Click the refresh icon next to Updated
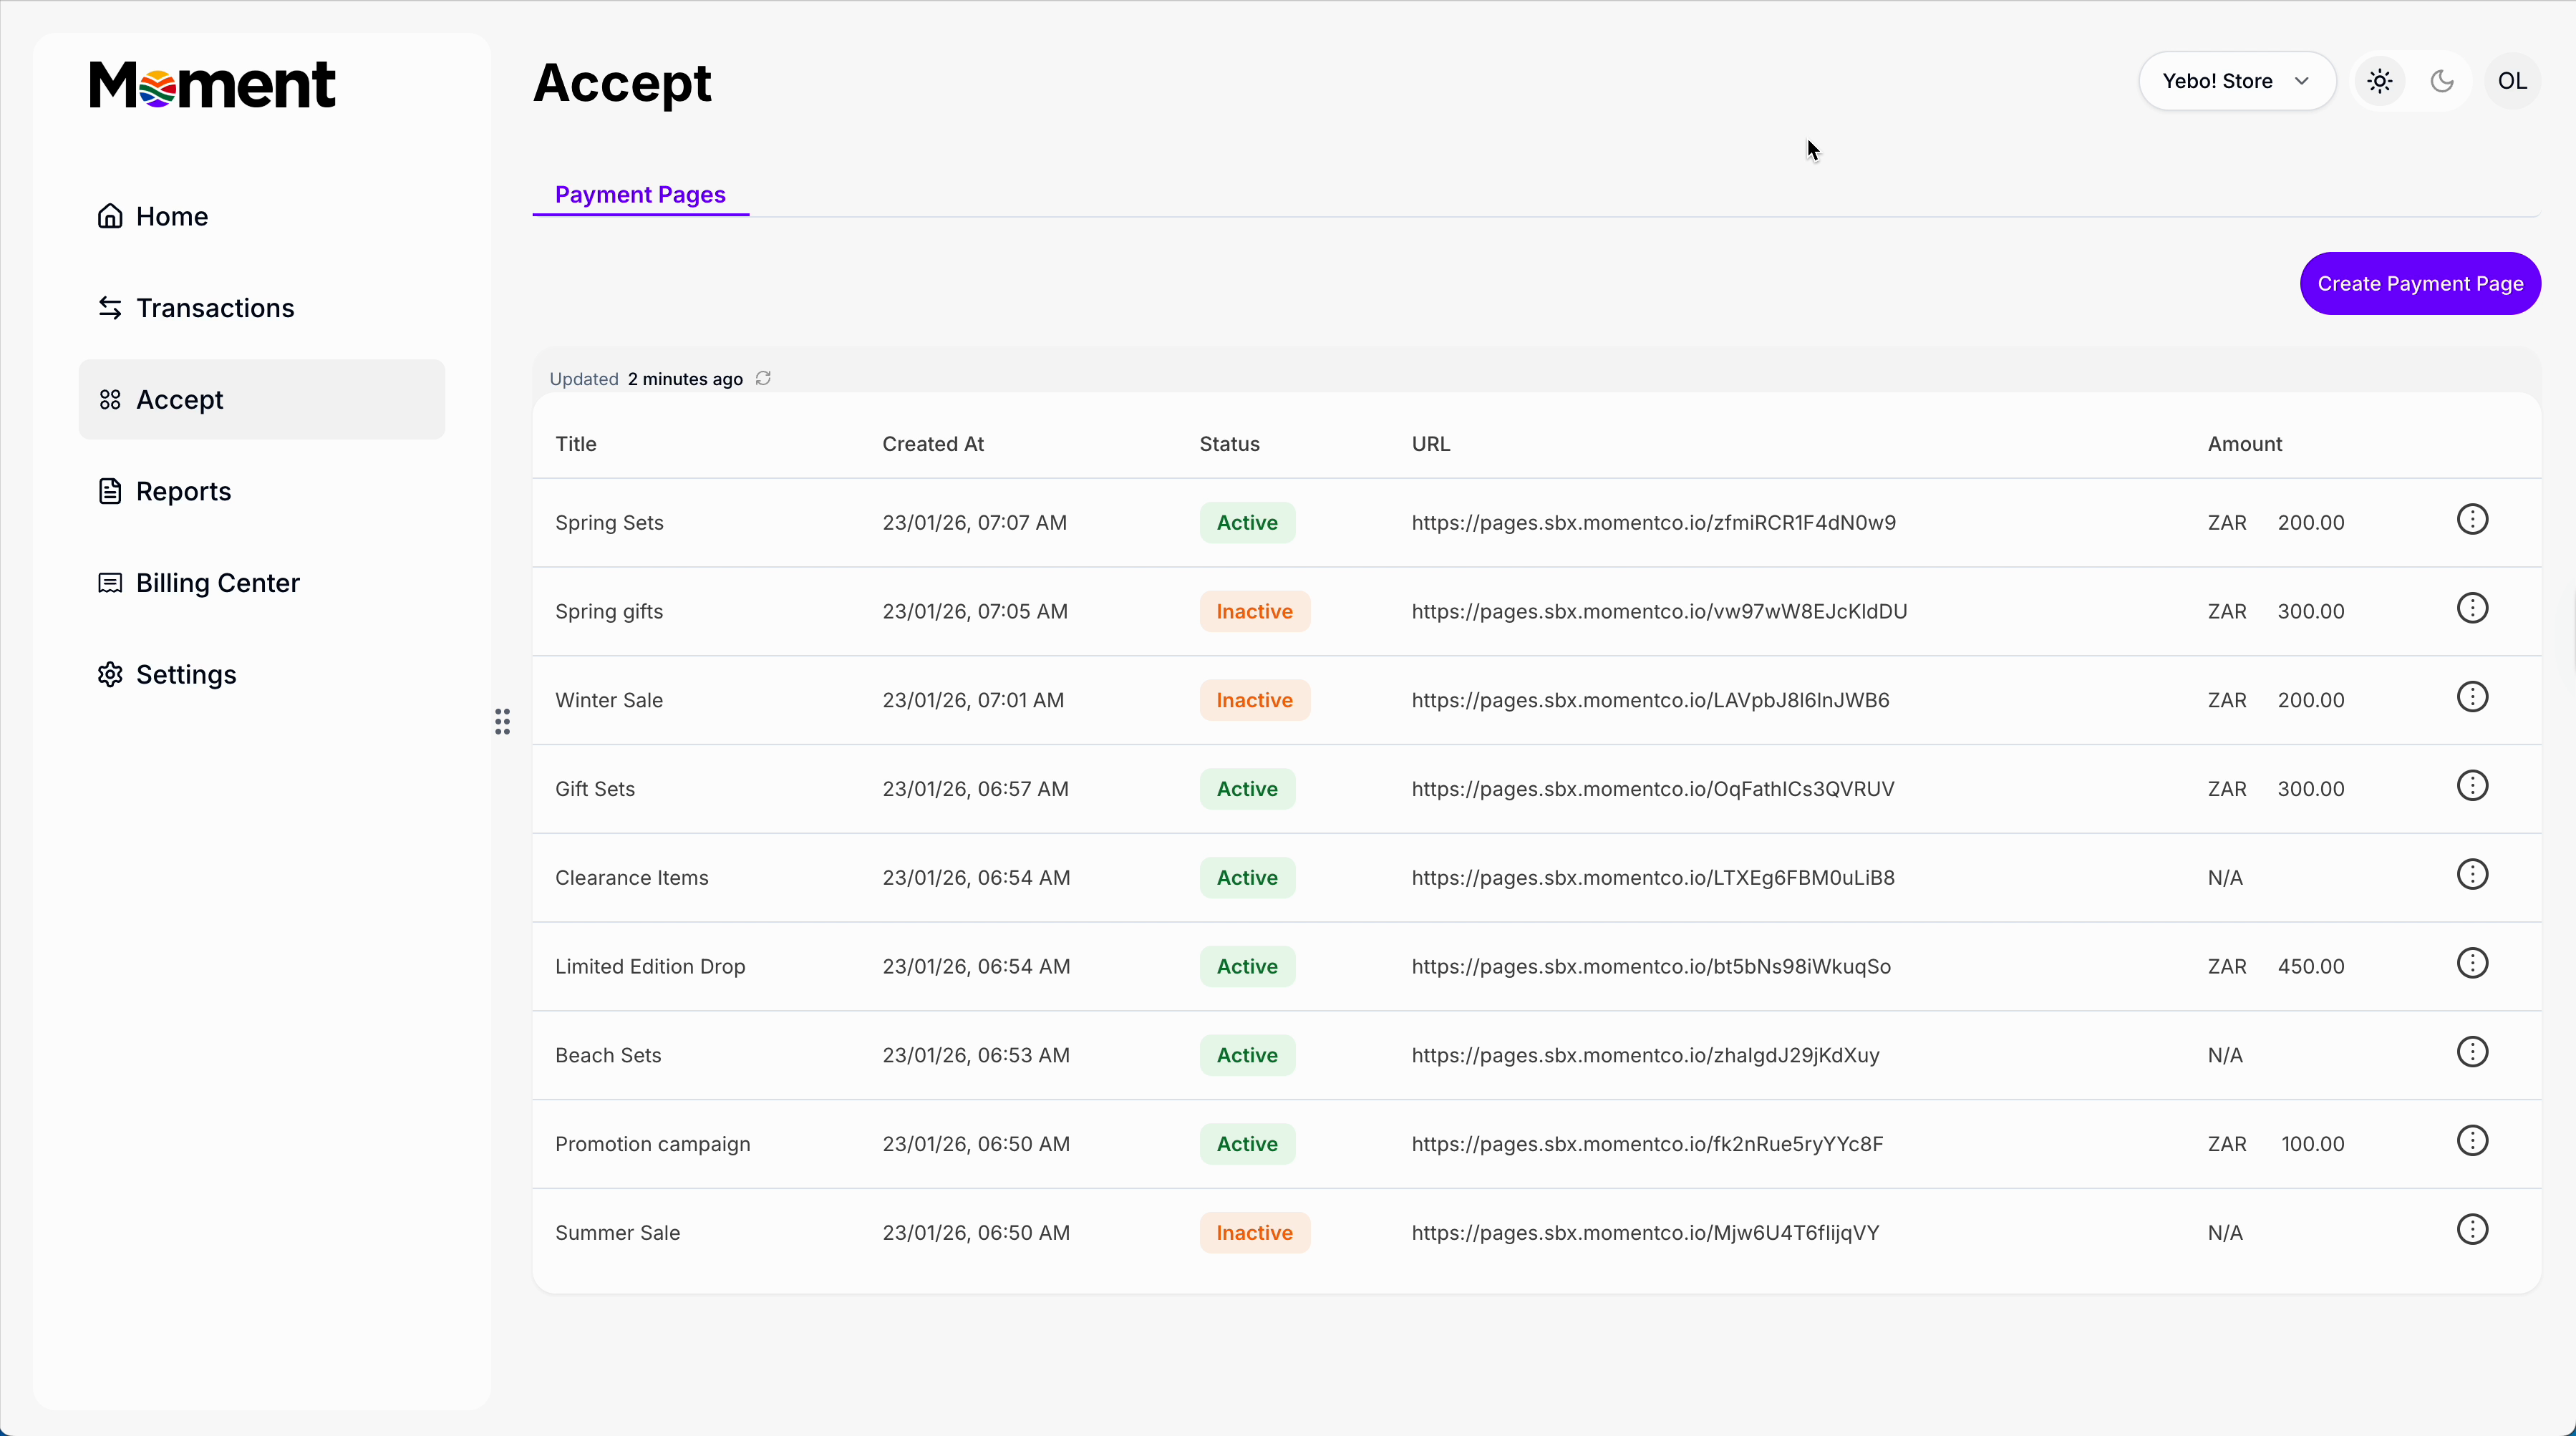Image resolution: width=2576 pixels, height=1436 pixels. (x=763, y=378)
